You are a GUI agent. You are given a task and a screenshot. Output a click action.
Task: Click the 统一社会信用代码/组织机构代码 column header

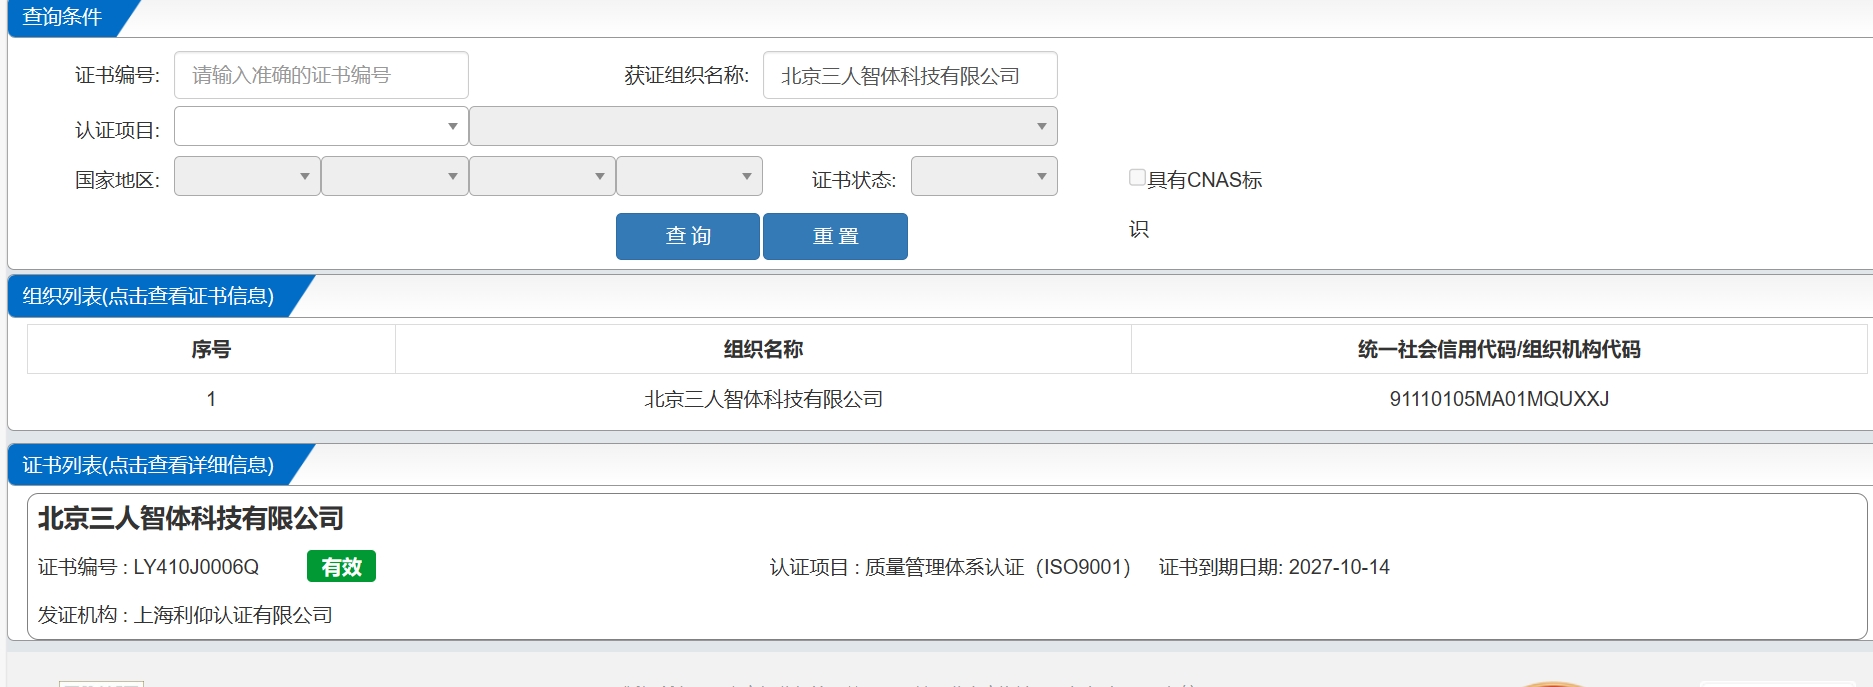pyautogui.click(x=1499, y=349)
